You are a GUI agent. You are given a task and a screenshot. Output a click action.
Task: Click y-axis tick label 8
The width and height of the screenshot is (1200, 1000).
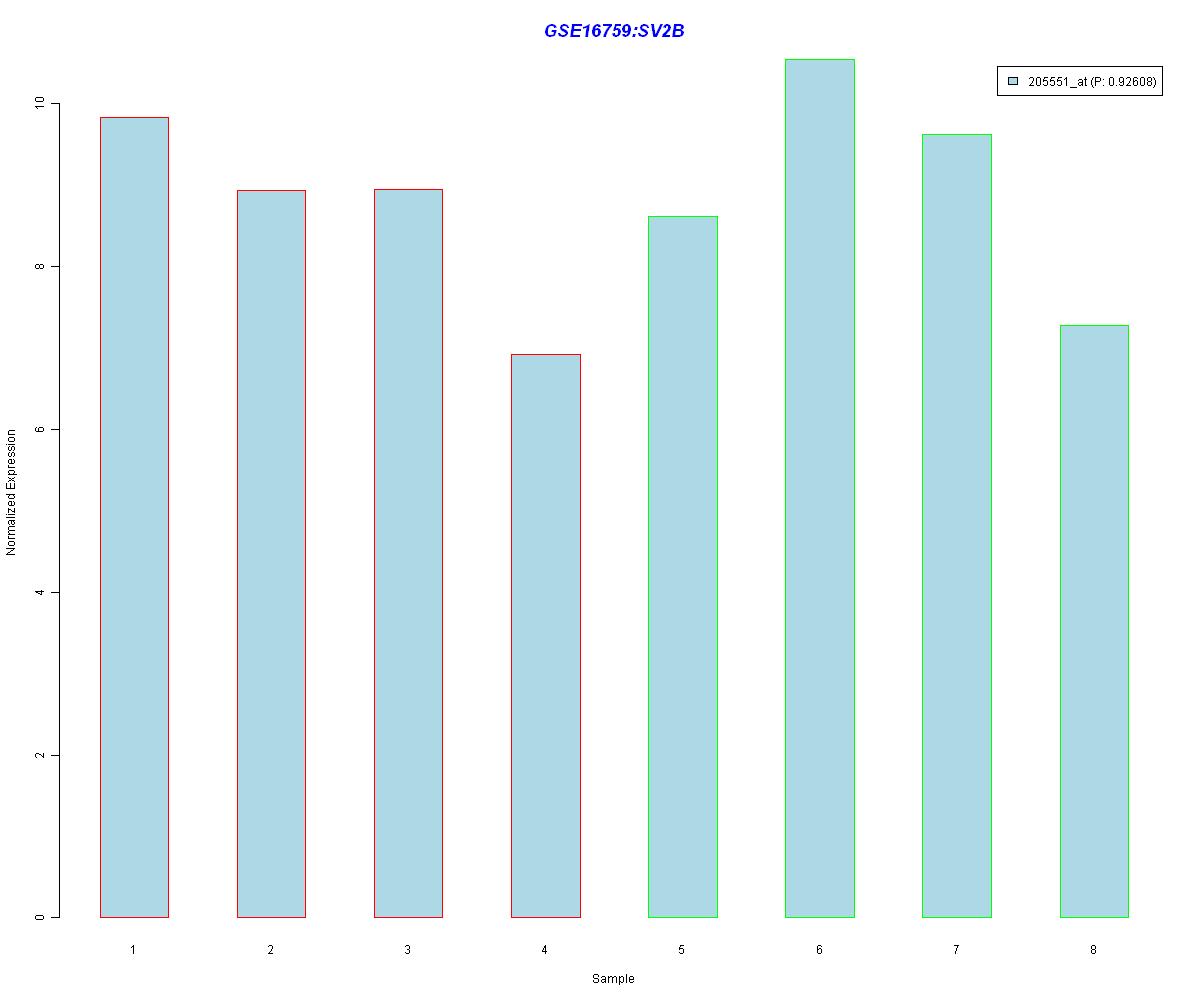click(41, 267)
